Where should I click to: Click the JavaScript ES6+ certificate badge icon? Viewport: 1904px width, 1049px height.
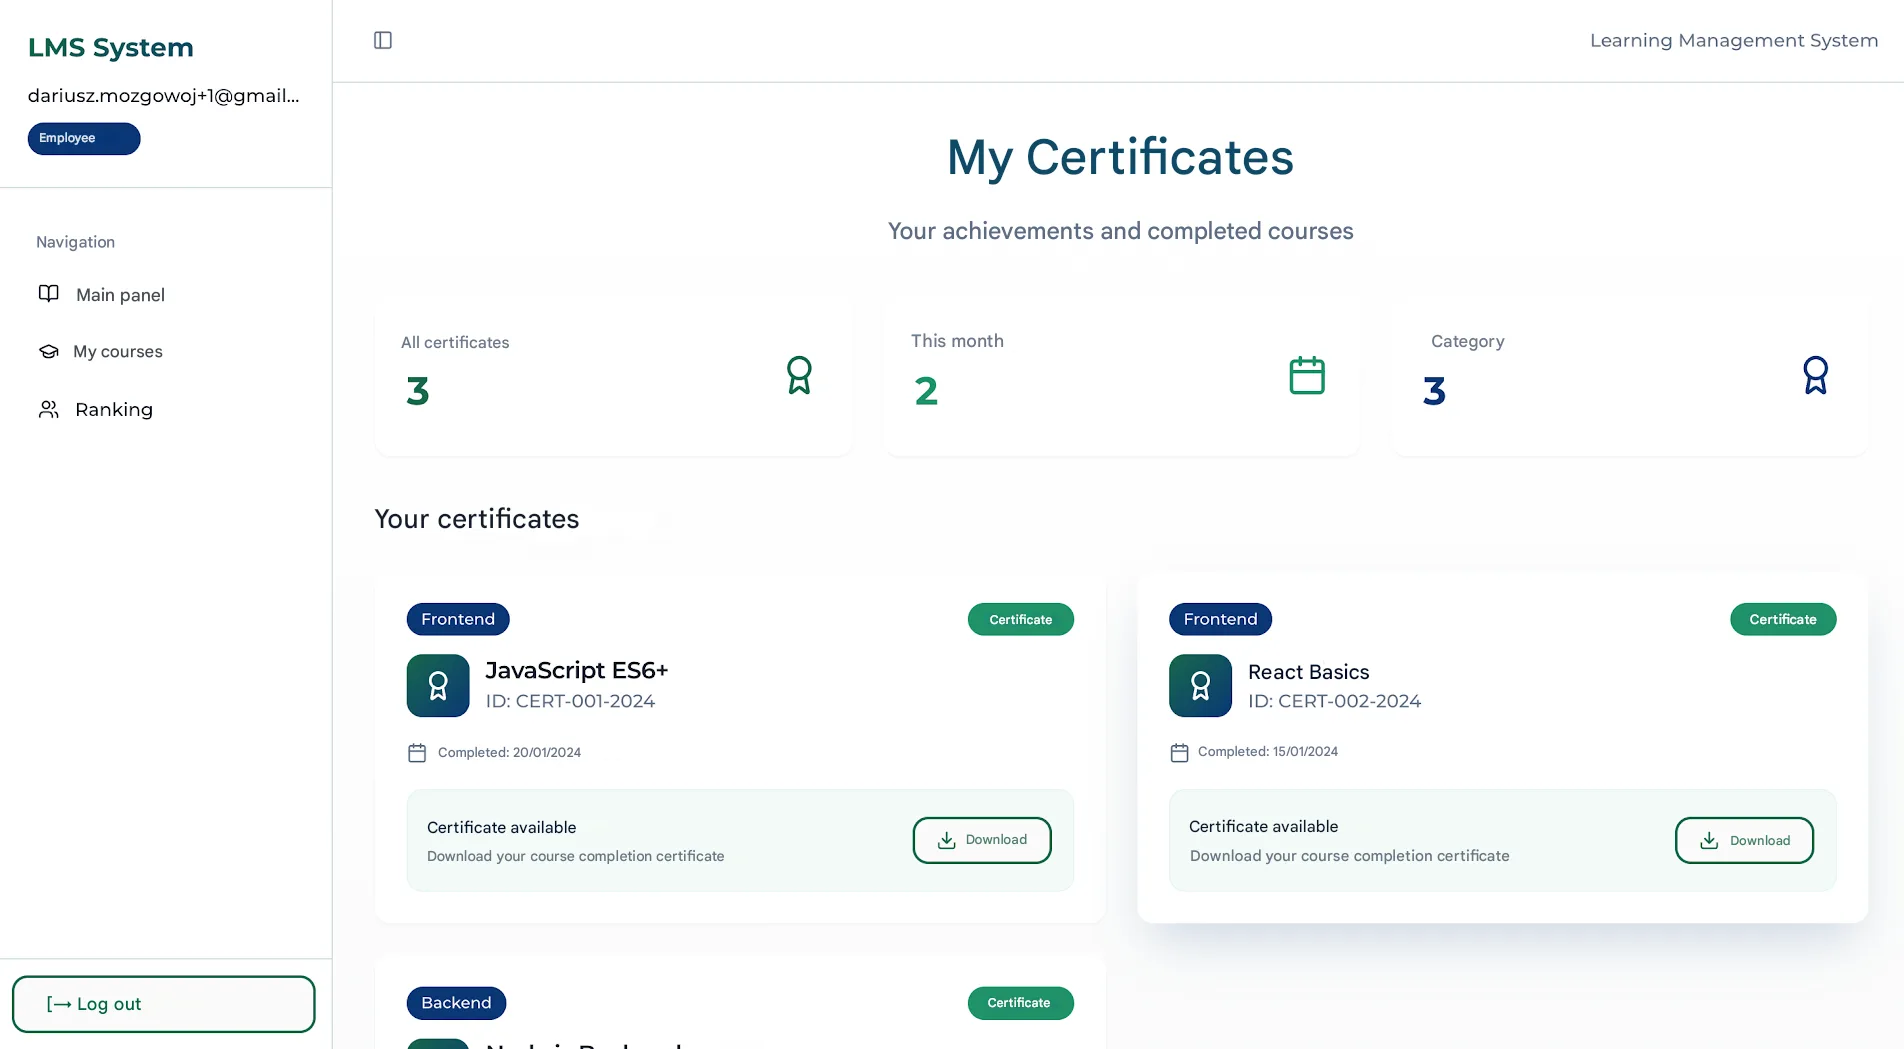(x=438, y=686)
